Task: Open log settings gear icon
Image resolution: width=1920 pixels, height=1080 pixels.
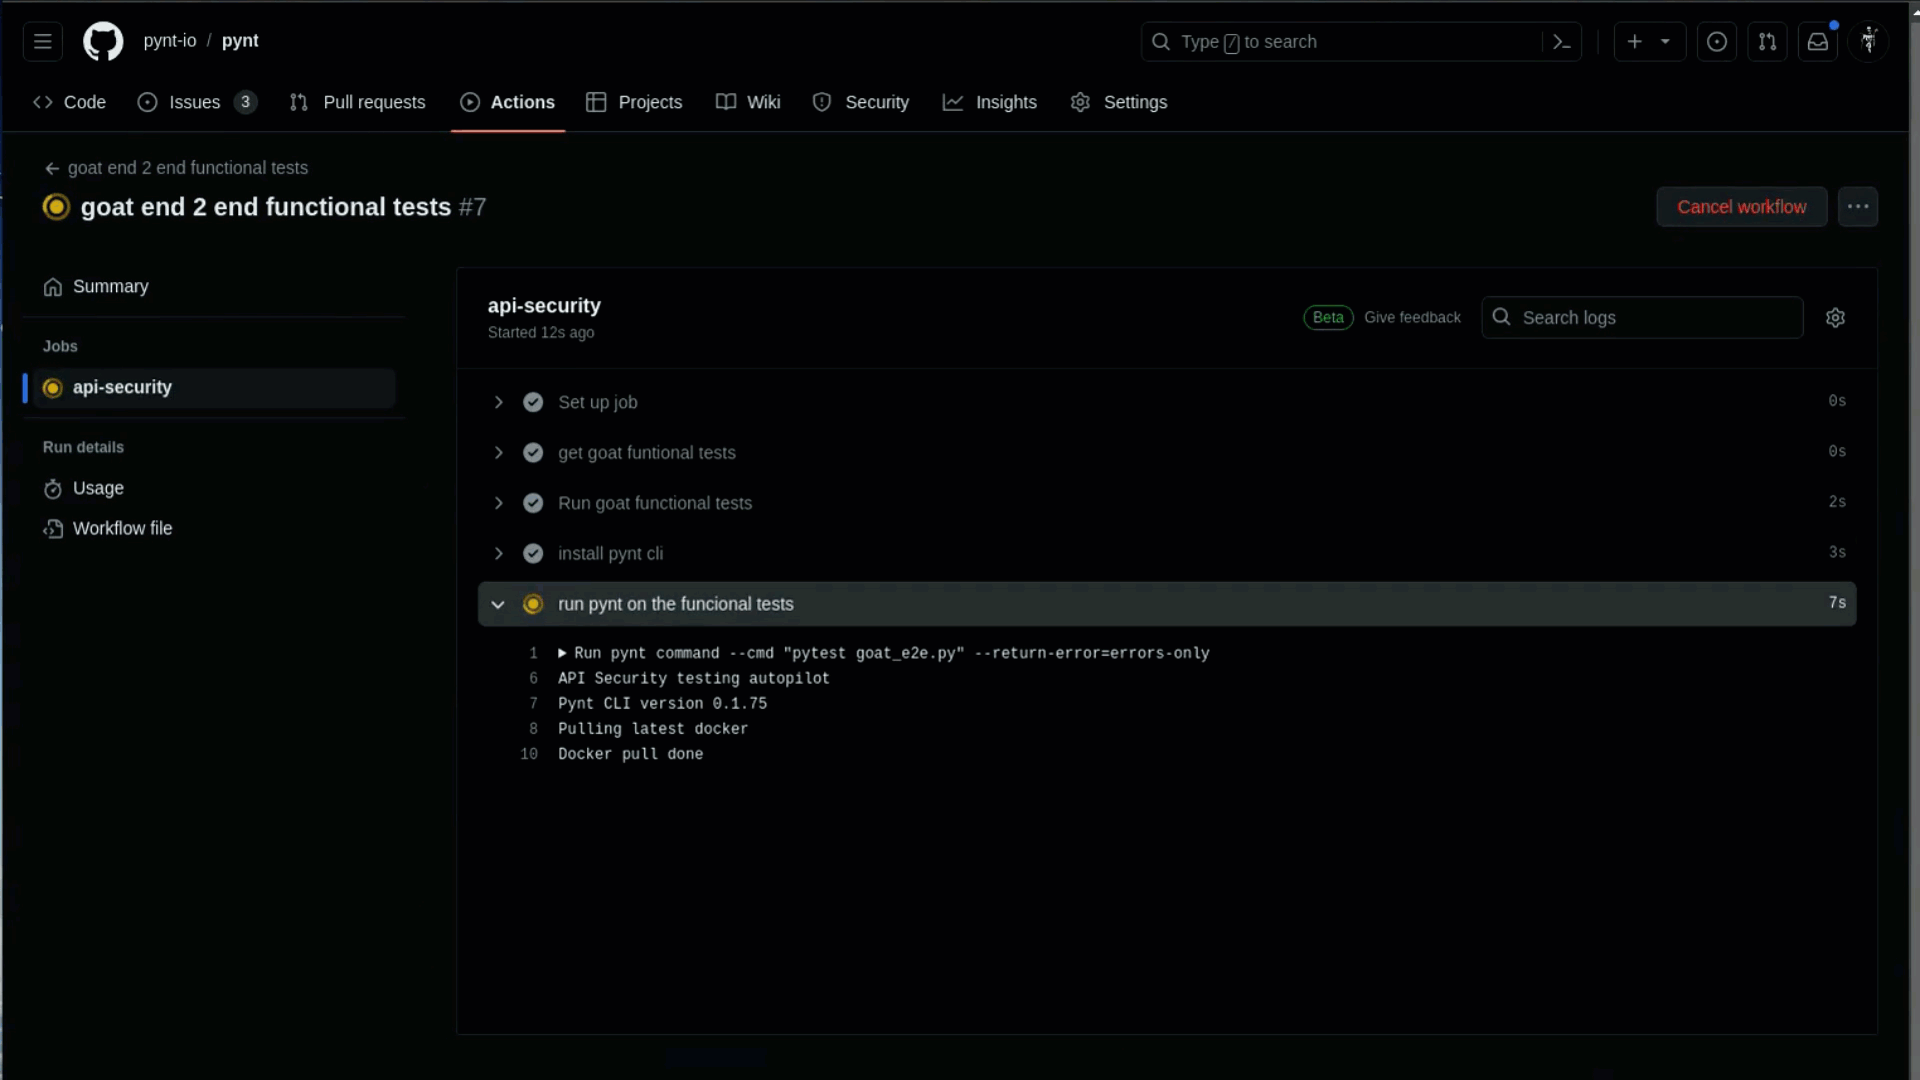Action: pyautogui.click(x=1835, y=318)
